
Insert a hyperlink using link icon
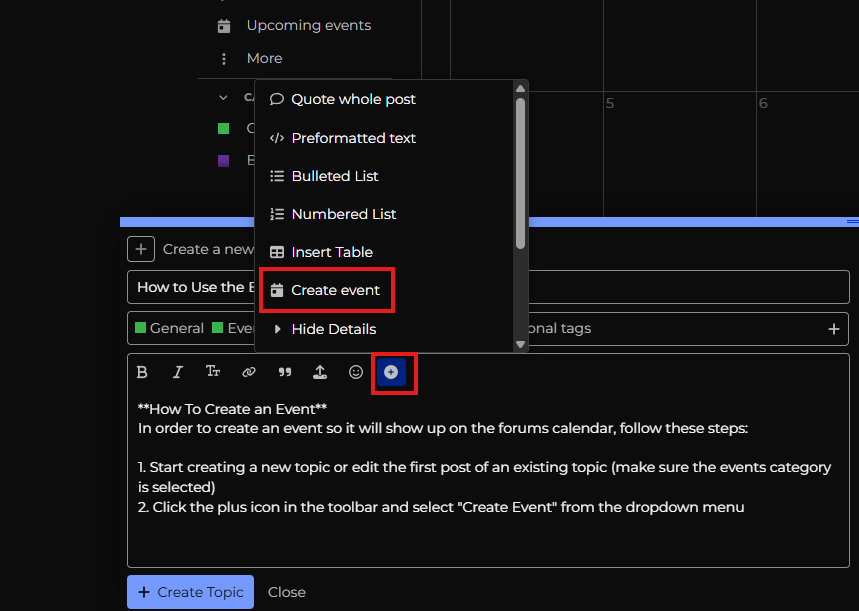point(249,372)
